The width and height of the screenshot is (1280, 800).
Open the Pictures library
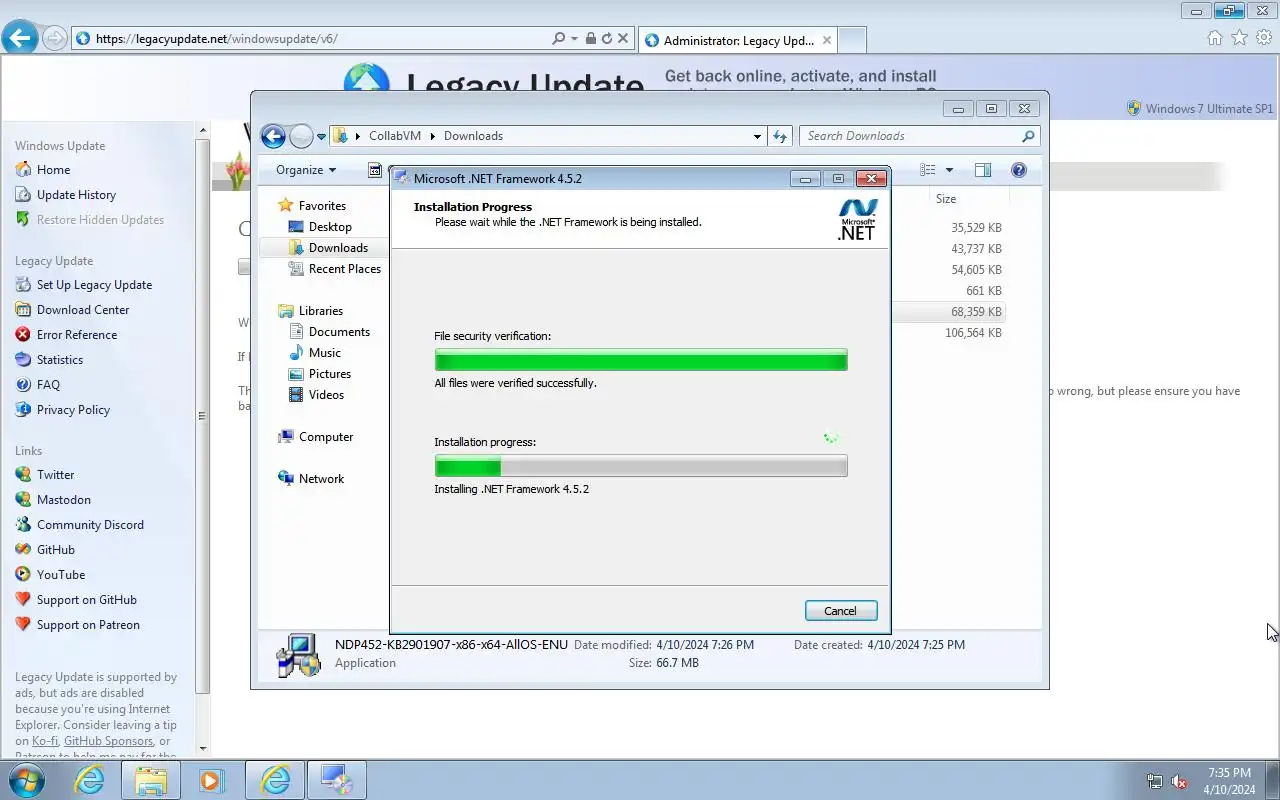click(330, 374)
